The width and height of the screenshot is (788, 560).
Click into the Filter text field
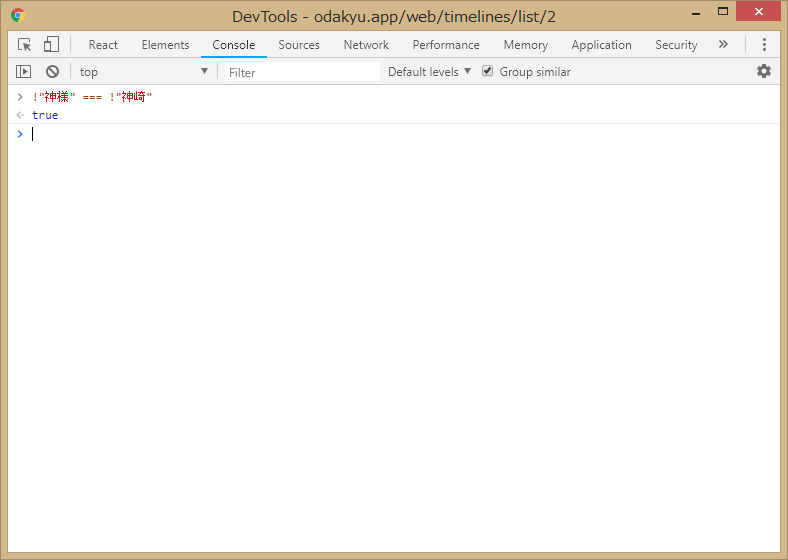coord(302,72)
